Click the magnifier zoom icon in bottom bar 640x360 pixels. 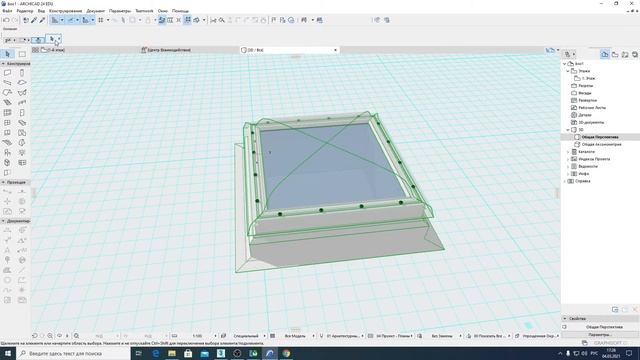point(50,336)
